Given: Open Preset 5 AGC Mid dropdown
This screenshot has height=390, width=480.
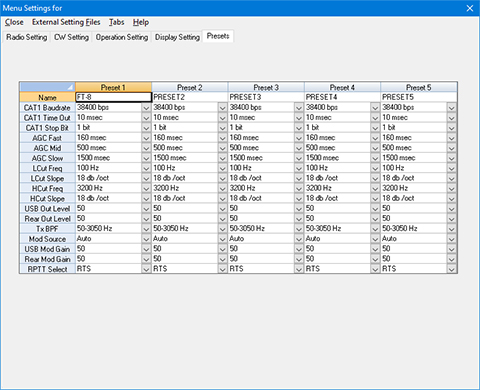Looking at the screenshot, I should (452, 148).
